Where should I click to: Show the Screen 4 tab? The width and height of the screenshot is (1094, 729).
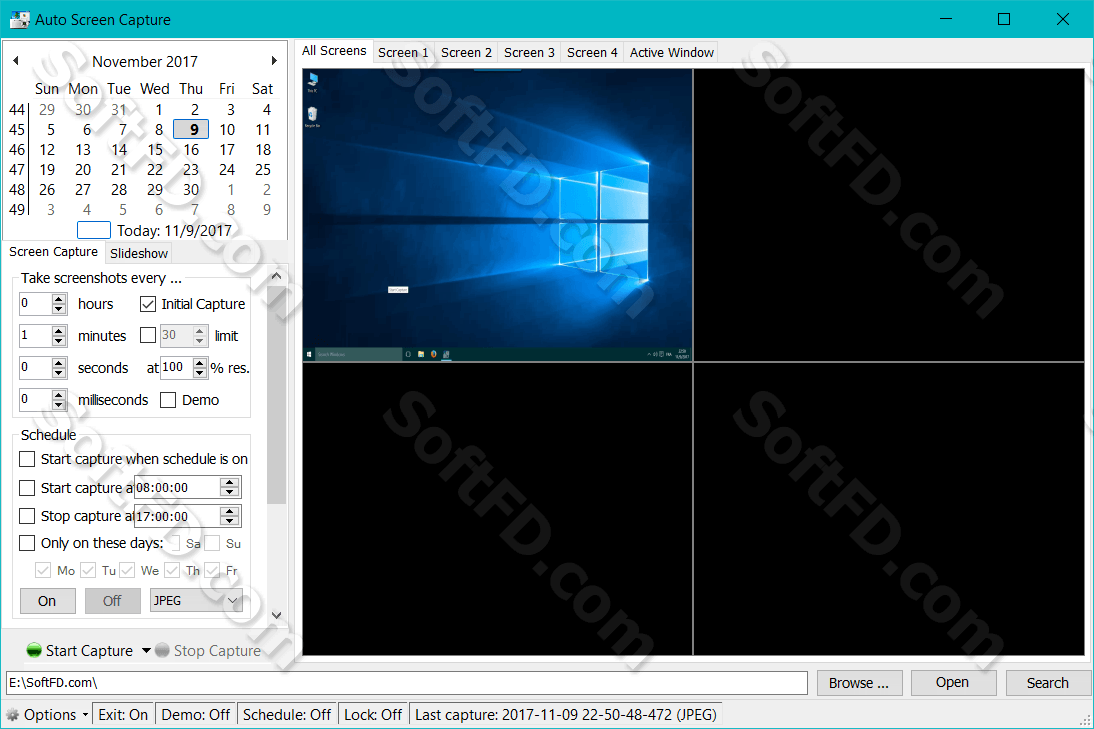592,52
